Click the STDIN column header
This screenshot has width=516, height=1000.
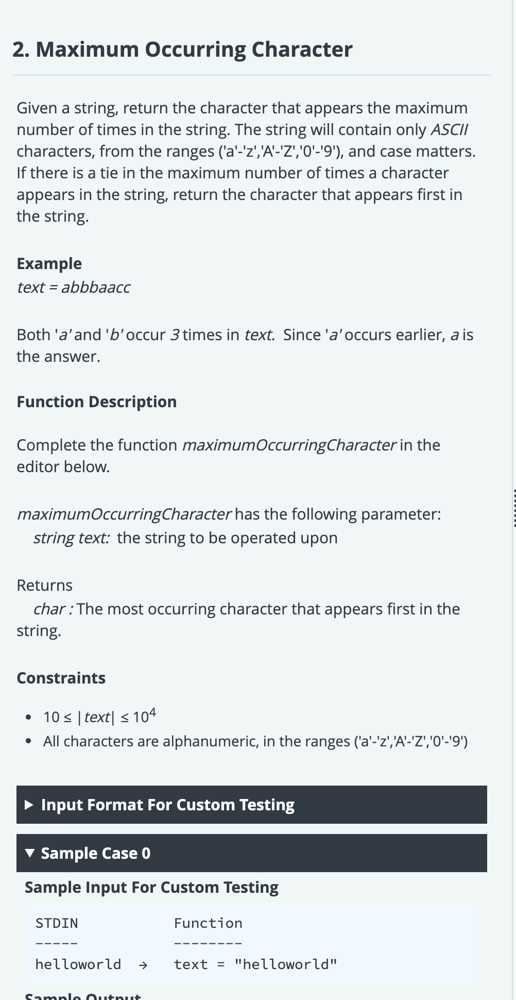coord(57,923)
